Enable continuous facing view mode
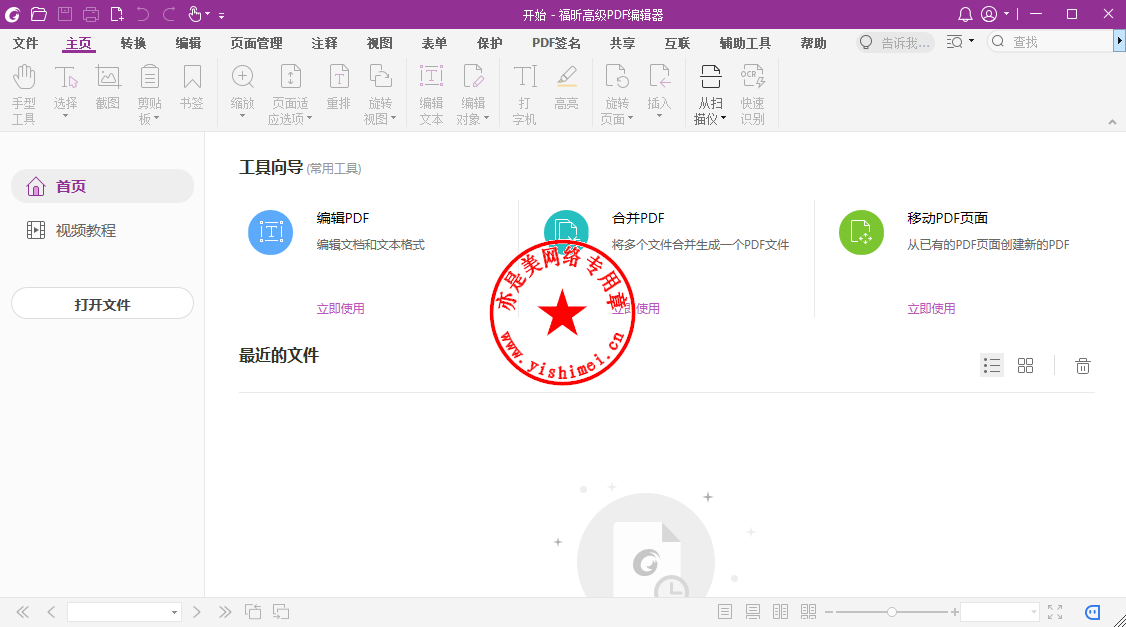This screenshot has width=1126, height=627. point(809,612)
